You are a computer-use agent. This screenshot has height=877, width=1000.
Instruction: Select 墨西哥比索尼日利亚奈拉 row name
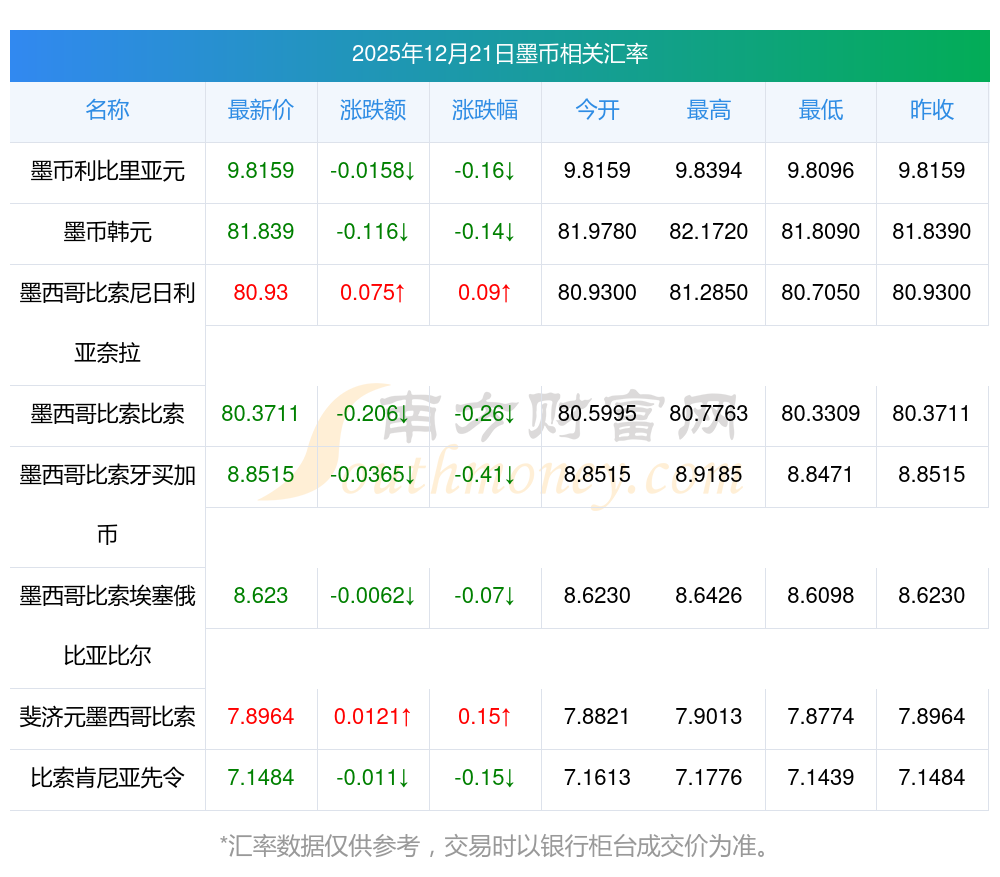tap(107, 322)
